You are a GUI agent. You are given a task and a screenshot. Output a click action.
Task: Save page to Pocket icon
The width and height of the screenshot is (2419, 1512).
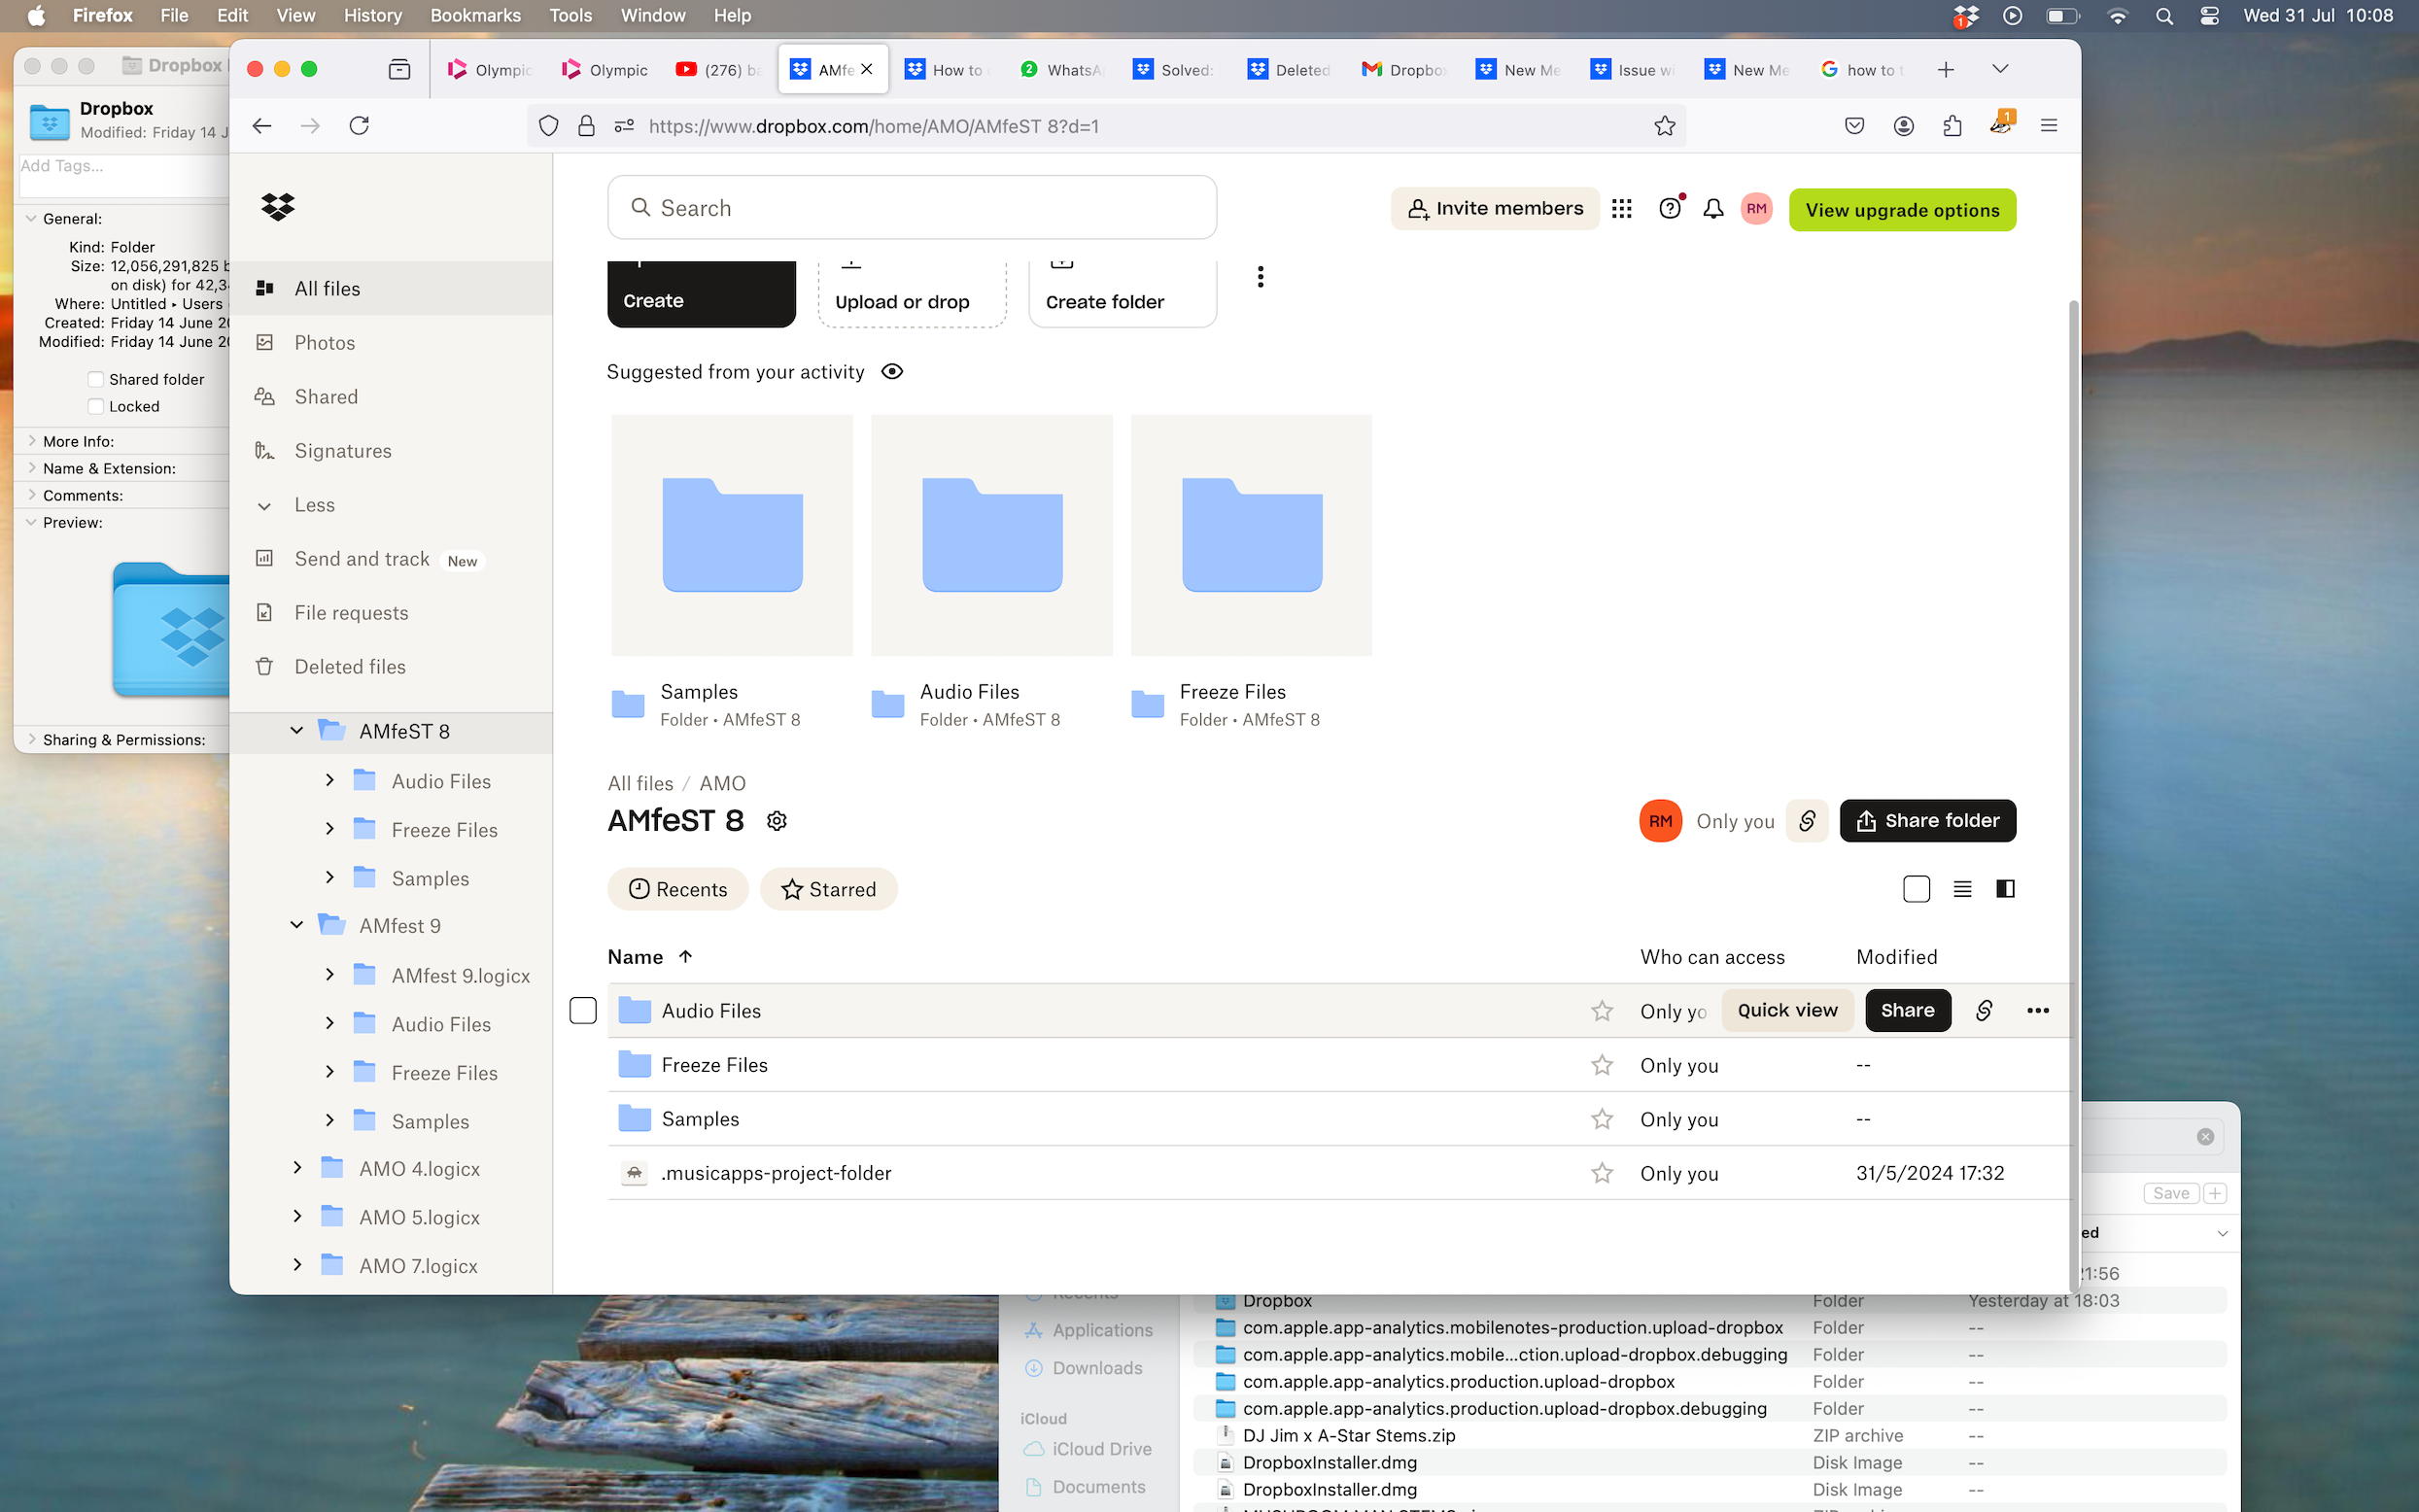(x=1854, y=126)
